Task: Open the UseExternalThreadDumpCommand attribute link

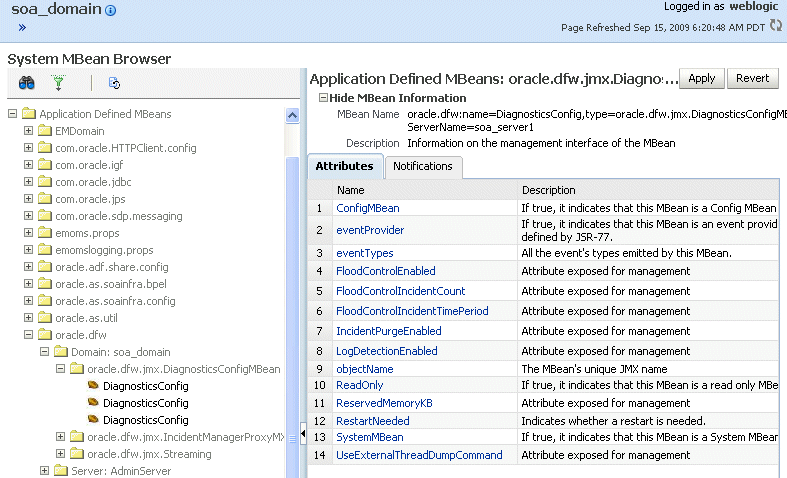Action: coord(419,455)
